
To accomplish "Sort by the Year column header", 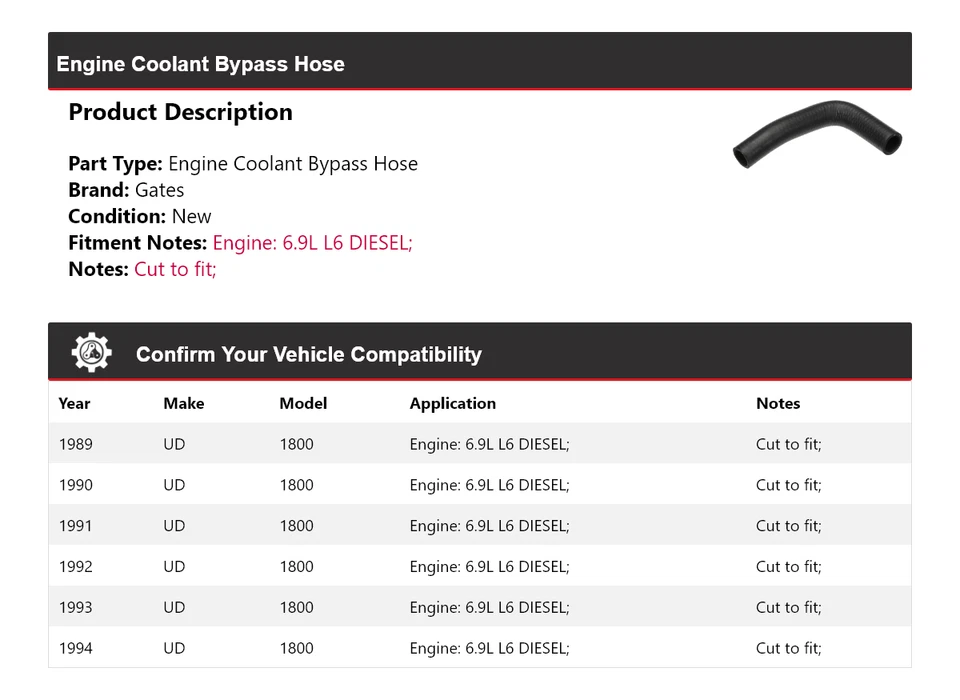I will pyautogui.click(x=74, y=404).
